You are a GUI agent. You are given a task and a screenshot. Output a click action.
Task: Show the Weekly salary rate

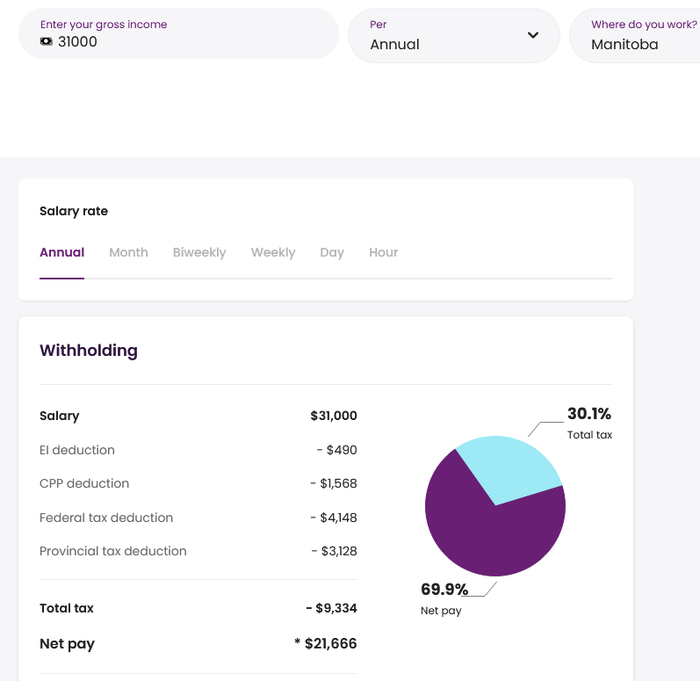(273, 253)
